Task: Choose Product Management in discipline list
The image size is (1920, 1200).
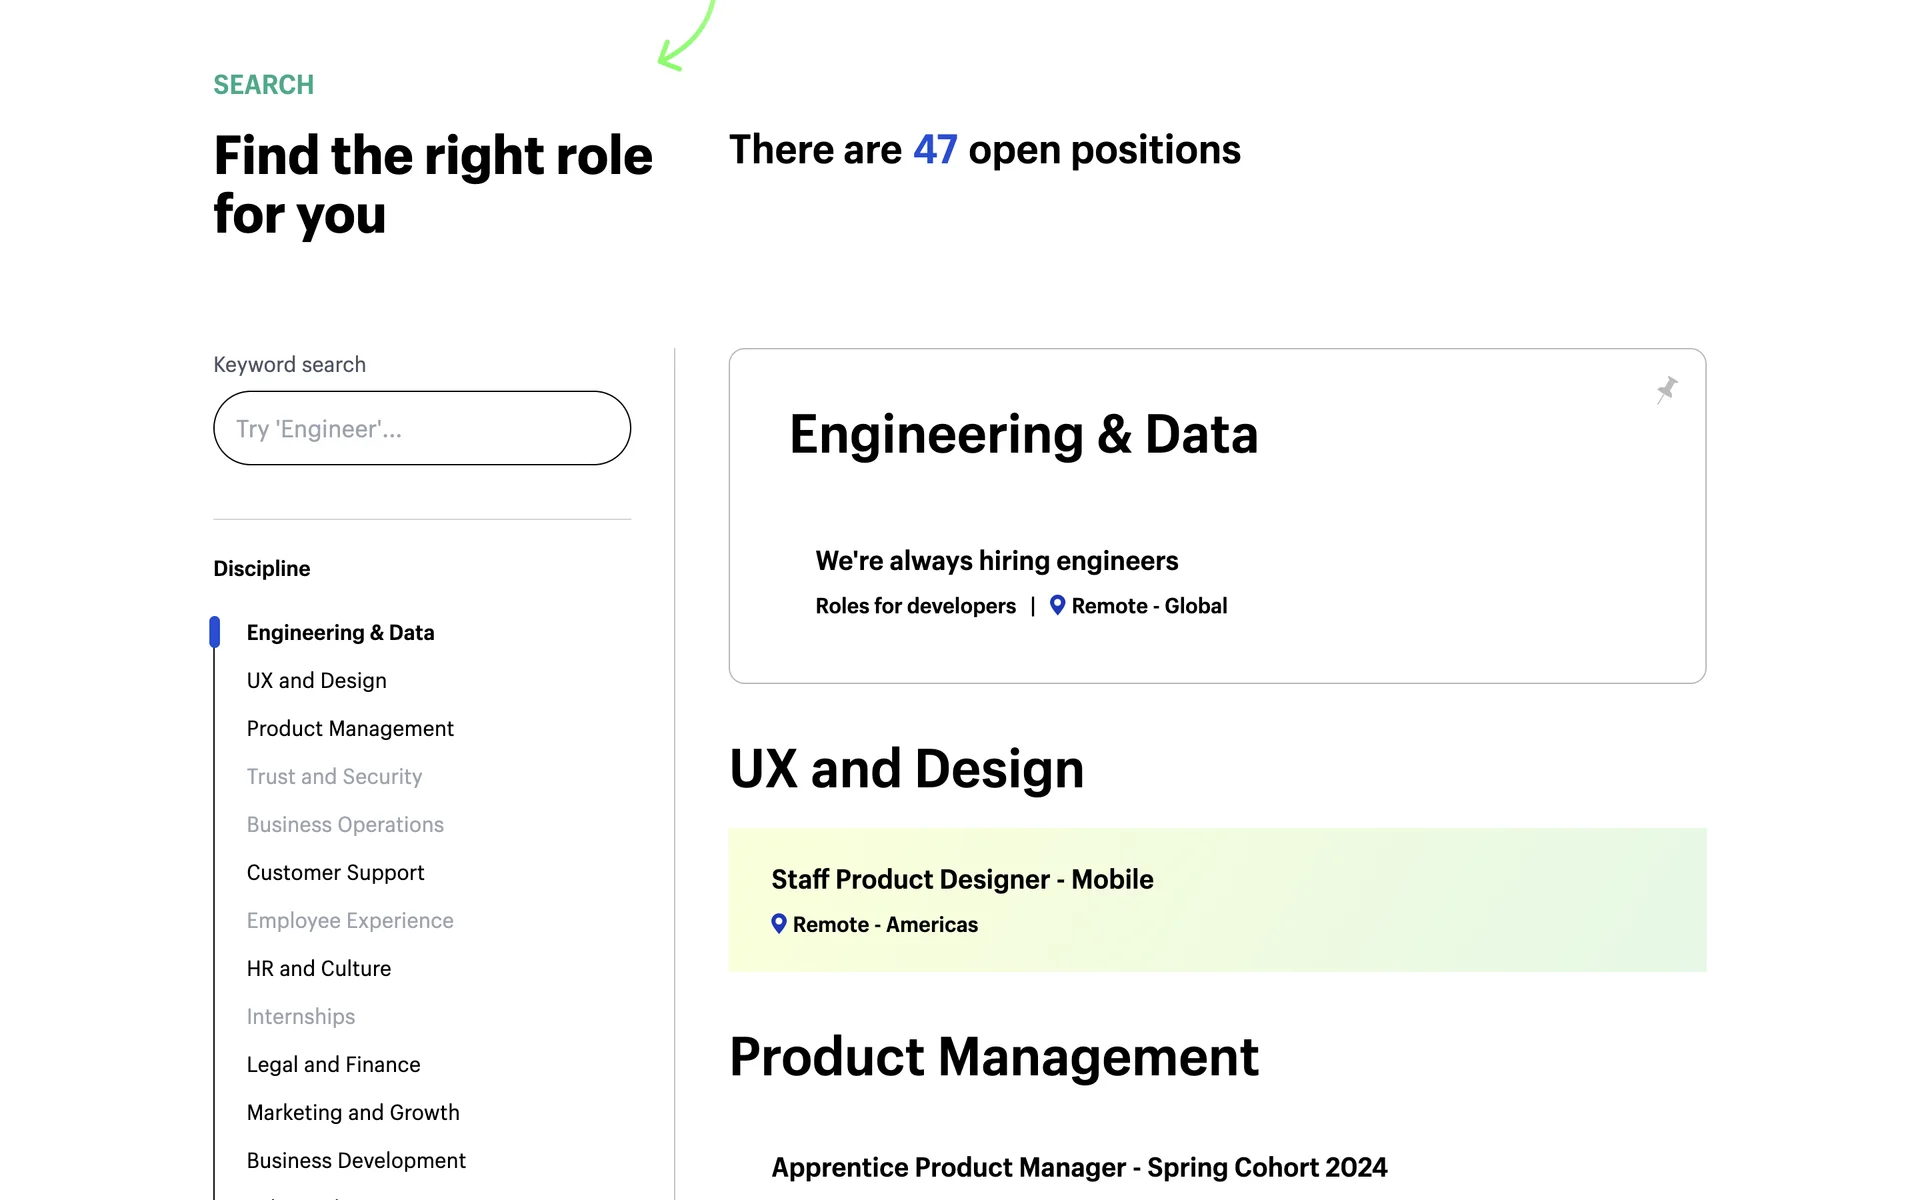Action: [350, 729]
